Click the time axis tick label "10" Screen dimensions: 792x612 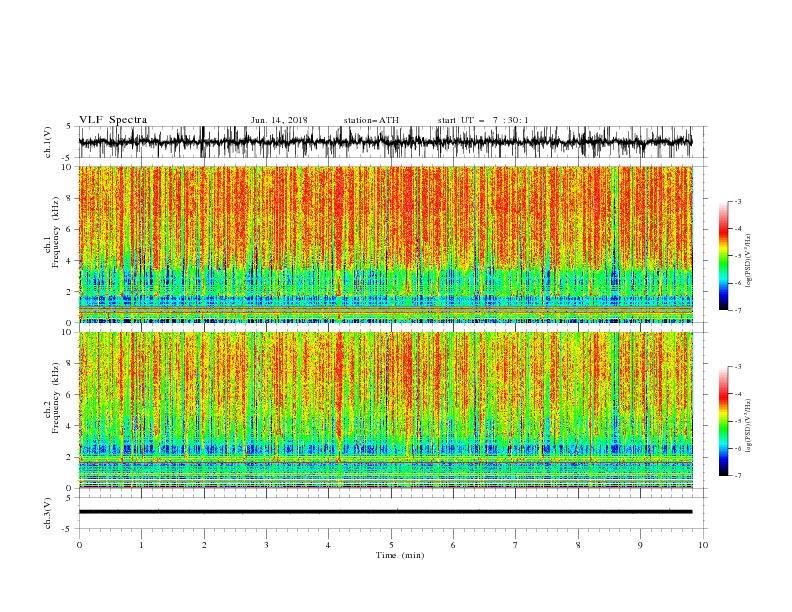[703, 545]
